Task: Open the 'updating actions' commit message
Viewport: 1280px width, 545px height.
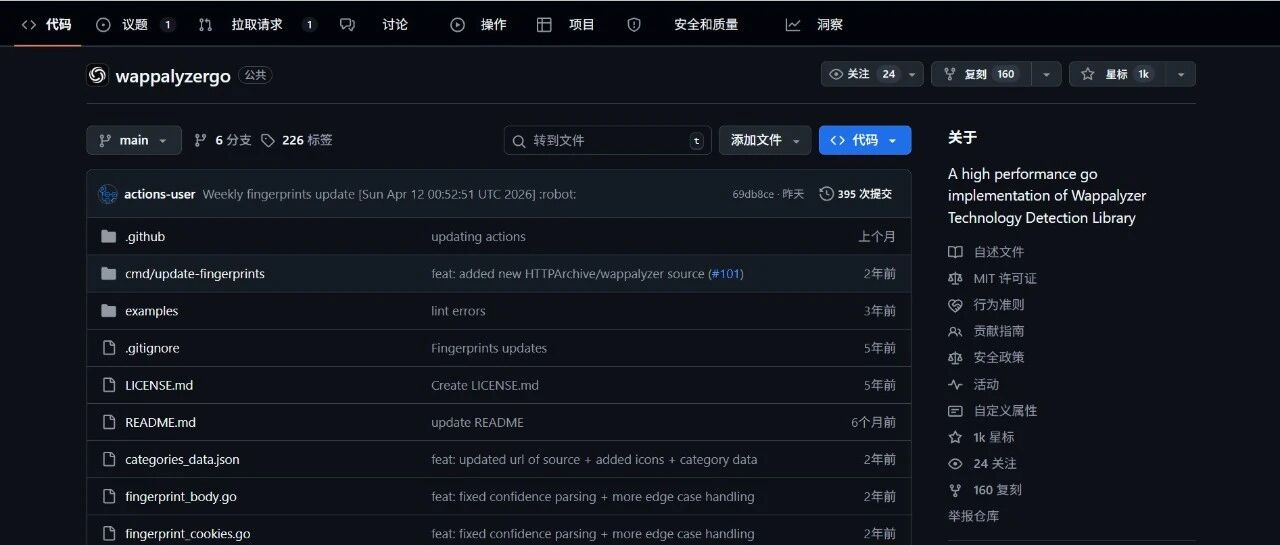Action: coord(478,237)
